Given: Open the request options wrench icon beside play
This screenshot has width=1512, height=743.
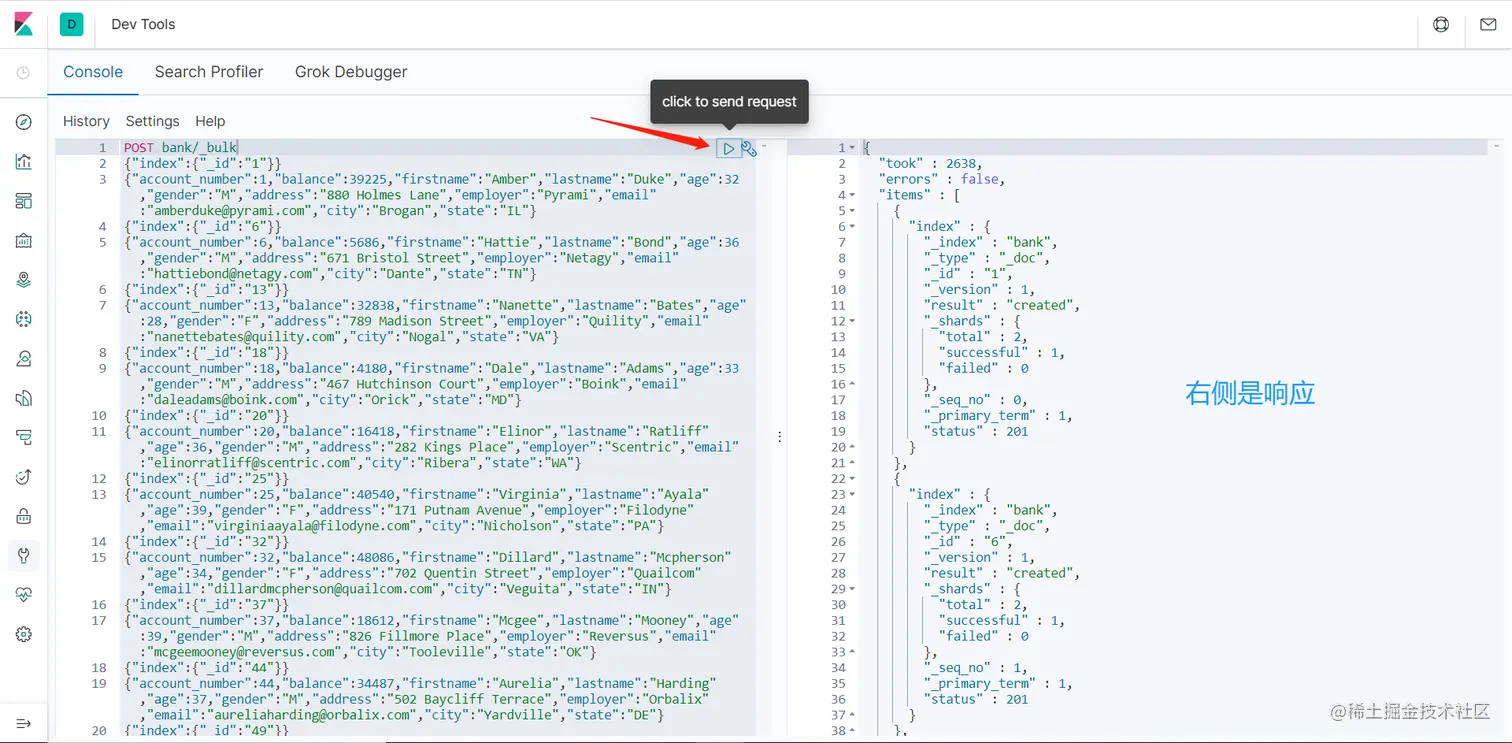Looking at the screenshot, I should point(748,148).
